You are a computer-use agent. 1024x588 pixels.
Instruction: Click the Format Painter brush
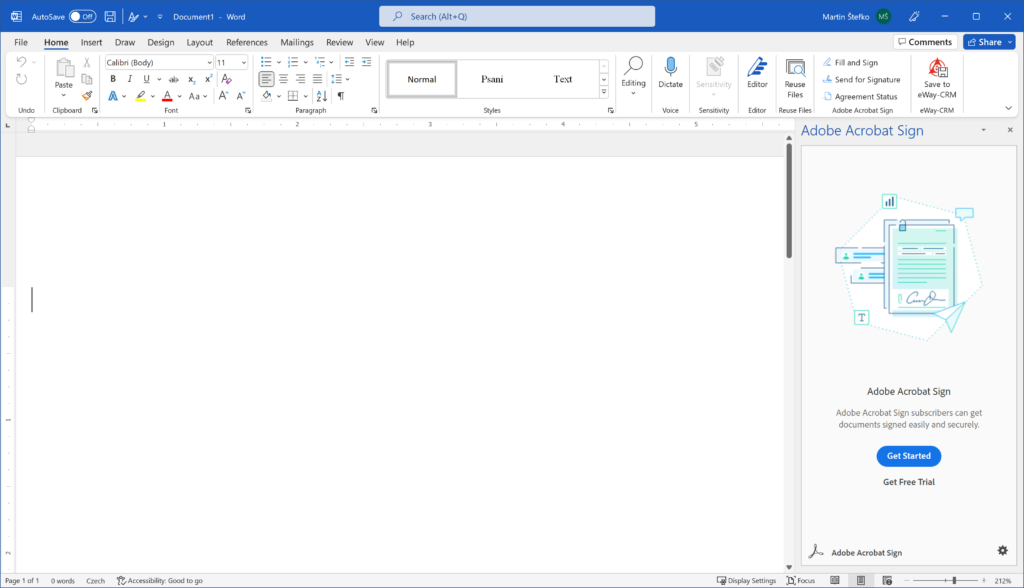(87, 95)
